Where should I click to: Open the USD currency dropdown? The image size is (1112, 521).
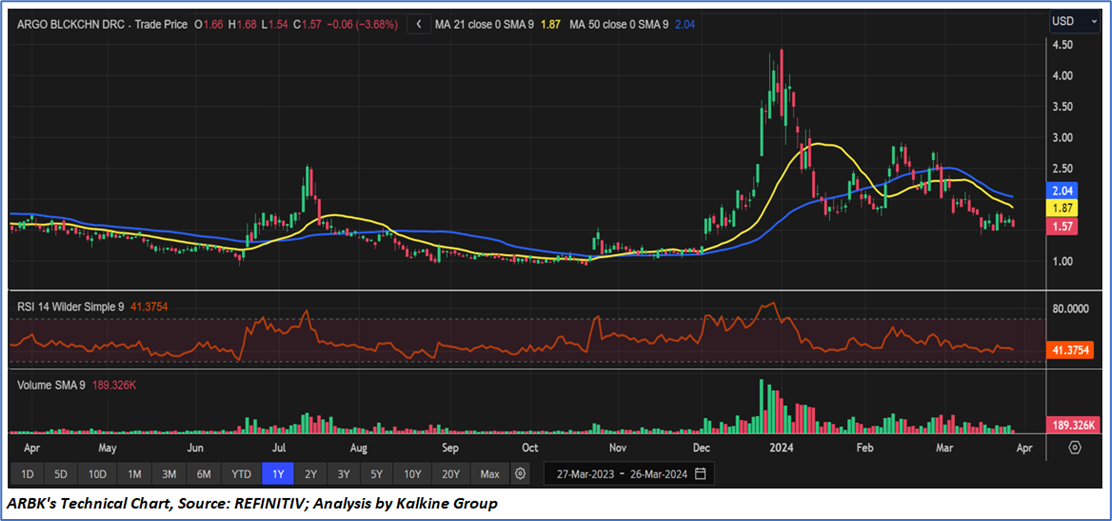[1074, 22]
